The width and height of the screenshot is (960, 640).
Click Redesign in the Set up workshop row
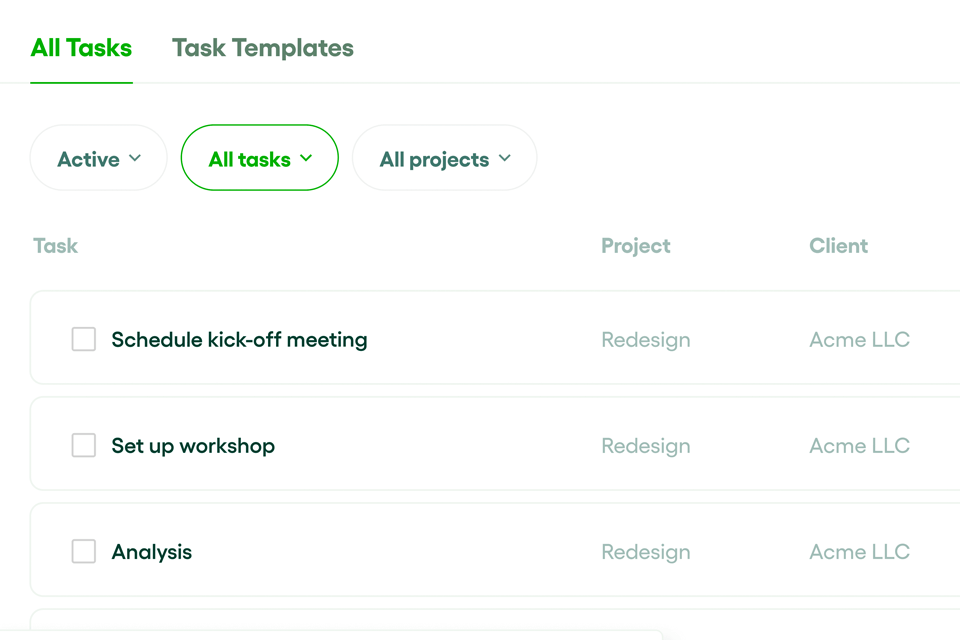click(645, 446)
